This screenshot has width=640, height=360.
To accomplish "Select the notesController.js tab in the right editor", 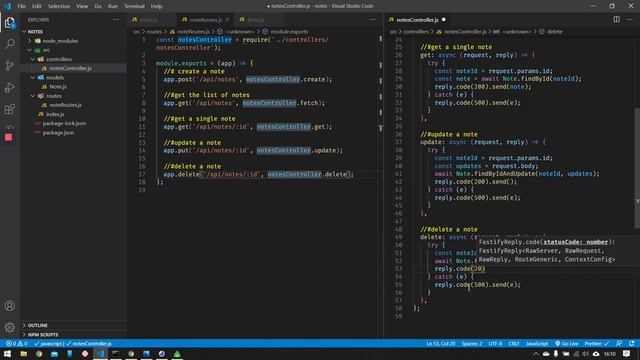I will click(417, 20).
